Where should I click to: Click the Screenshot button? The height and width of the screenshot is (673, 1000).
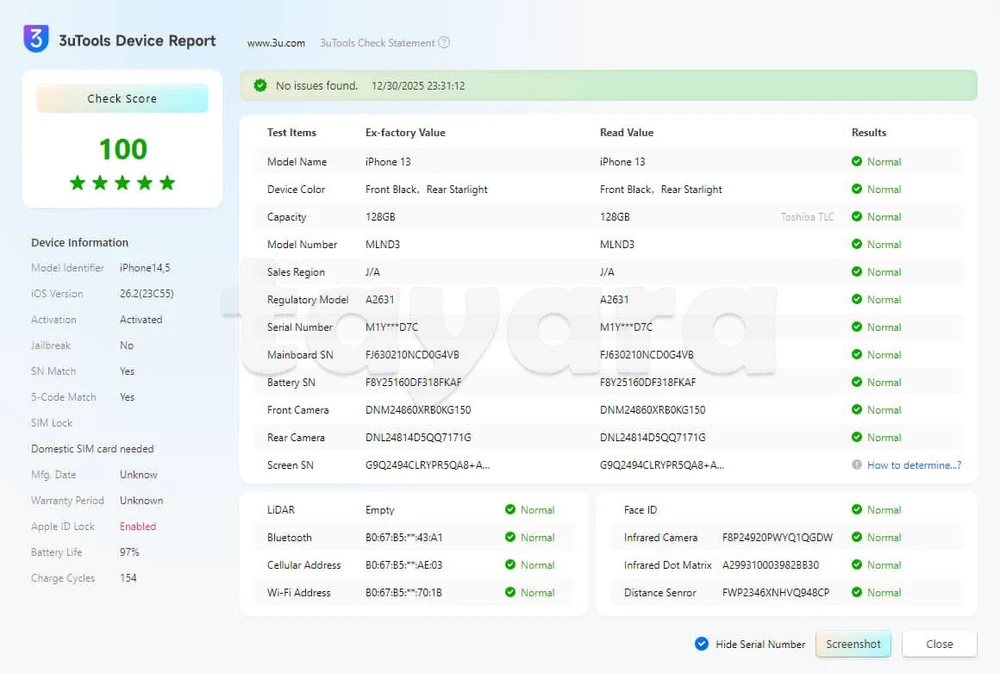click(853, 644)
